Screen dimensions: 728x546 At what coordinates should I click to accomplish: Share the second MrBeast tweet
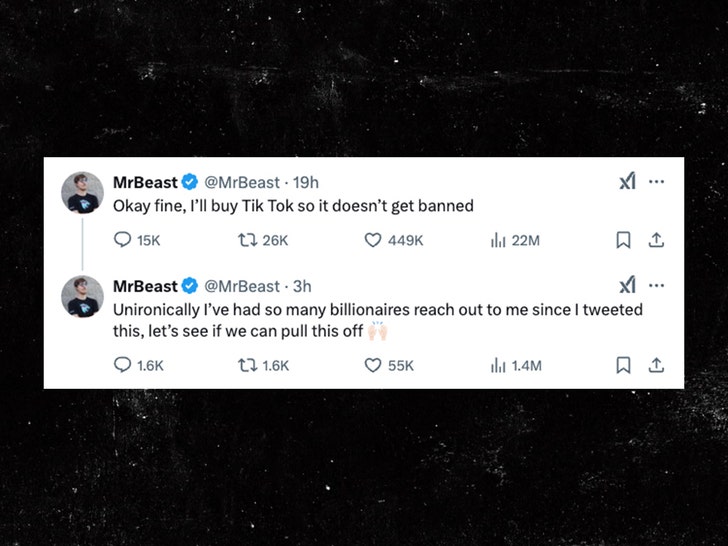click(x=656, y=365)
